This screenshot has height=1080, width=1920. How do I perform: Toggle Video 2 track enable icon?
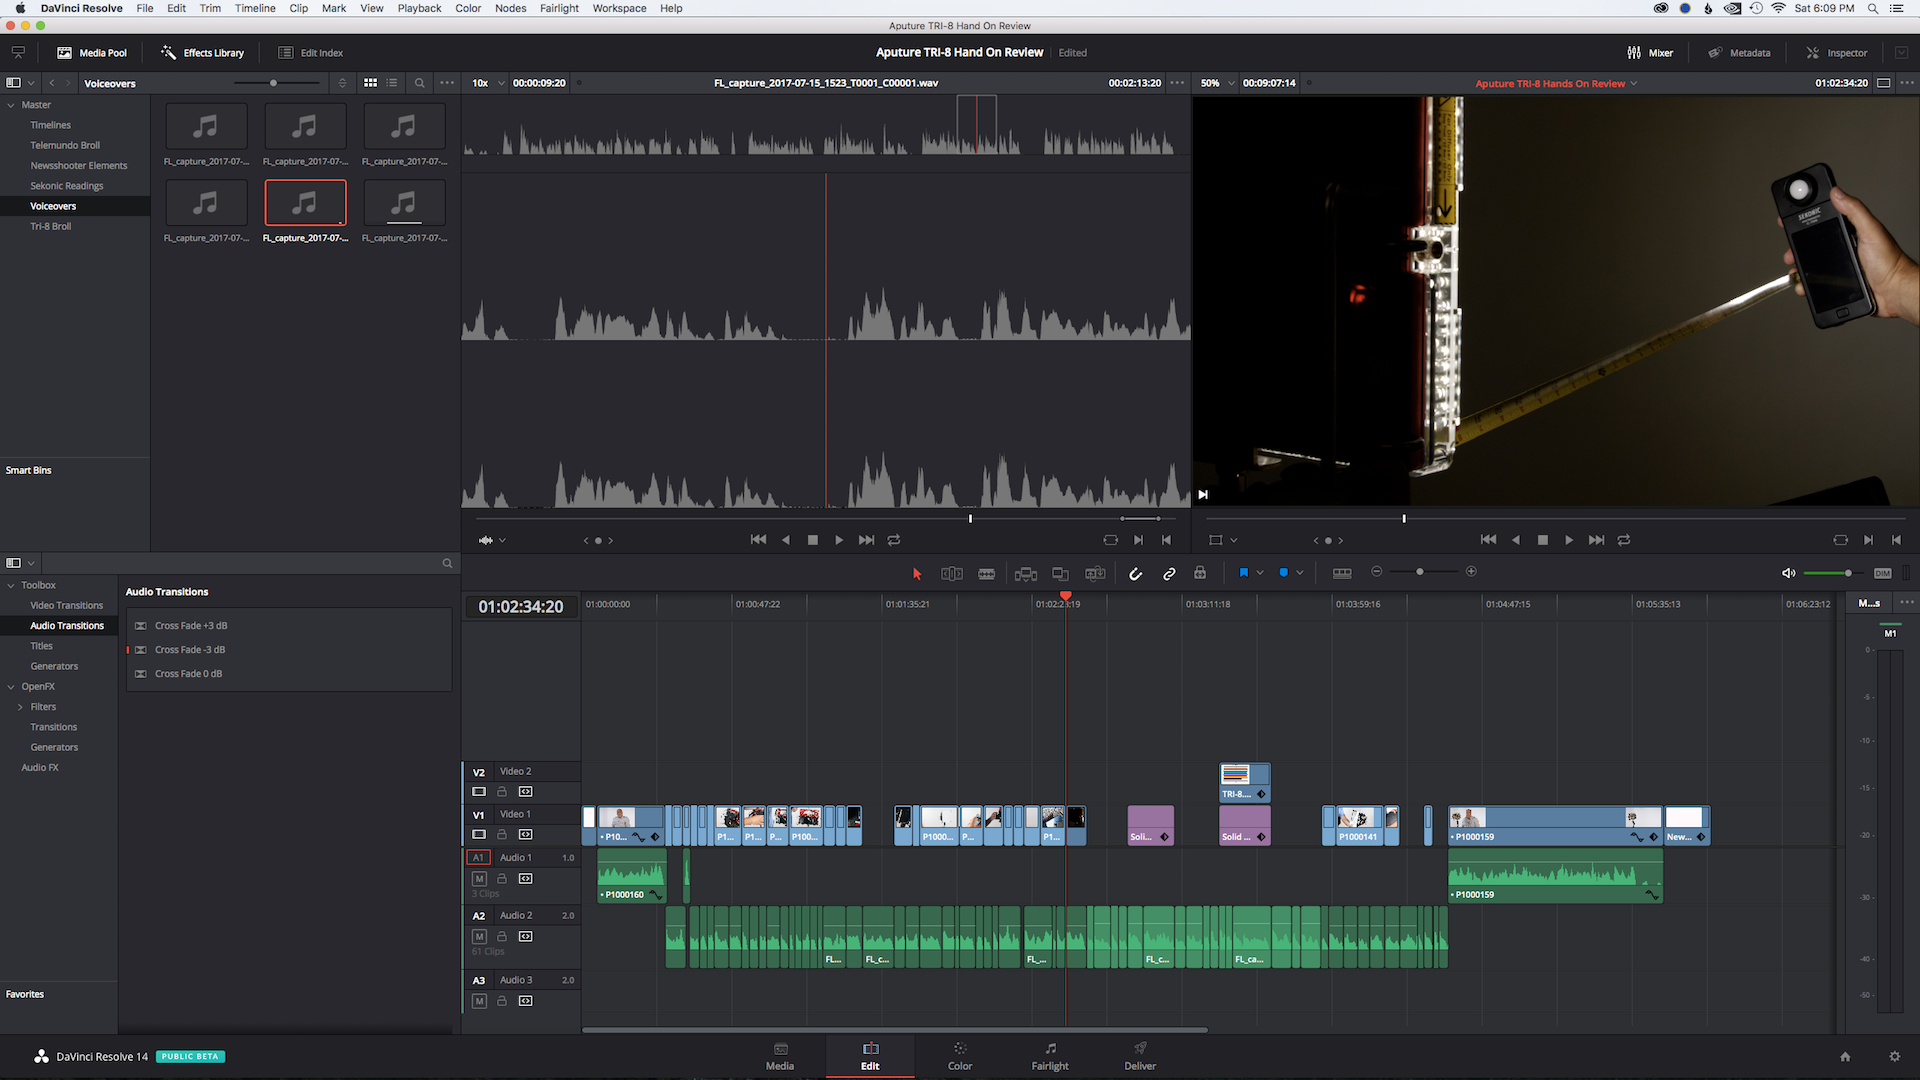479,791
